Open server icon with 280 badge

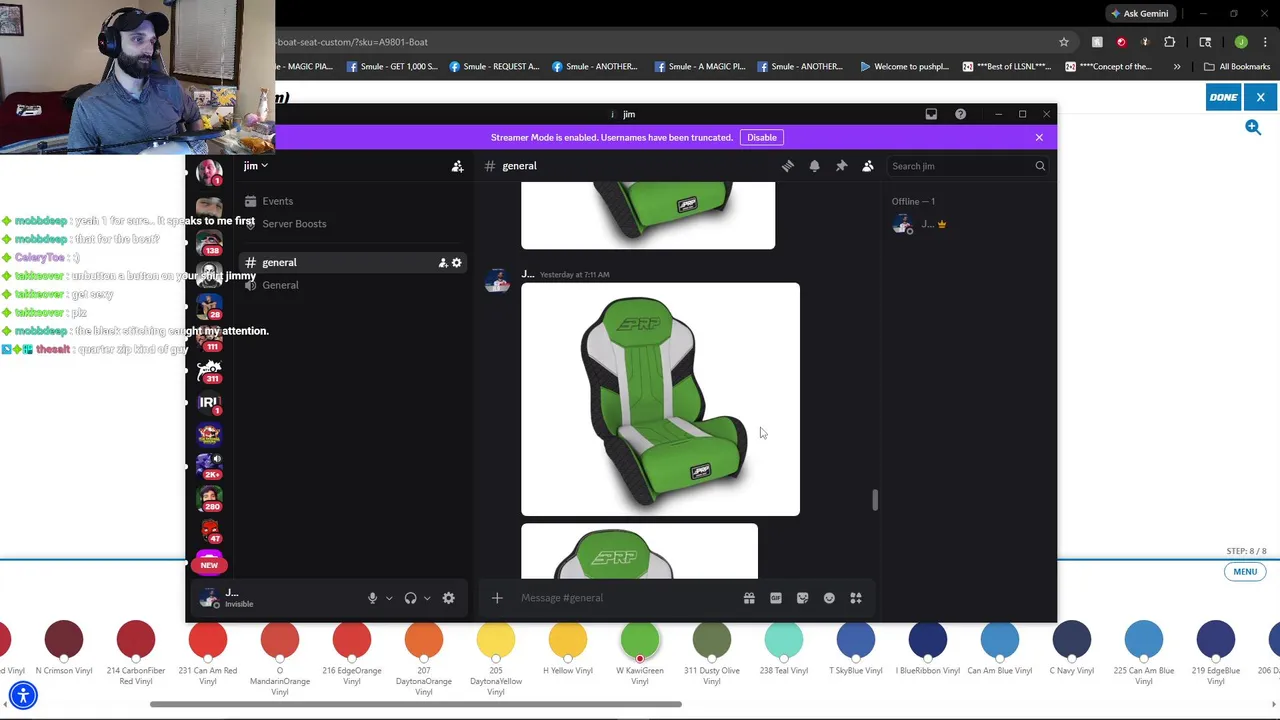[209, 498]
